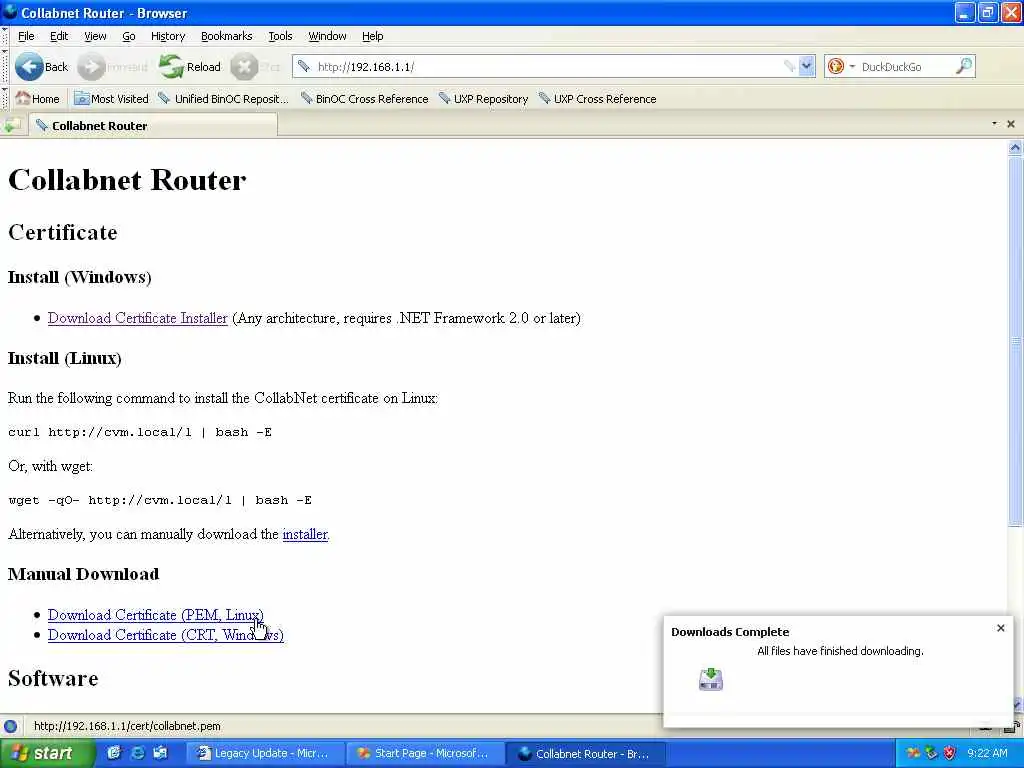Click the new tab icon beside tabs

click(x=12, y=125)
